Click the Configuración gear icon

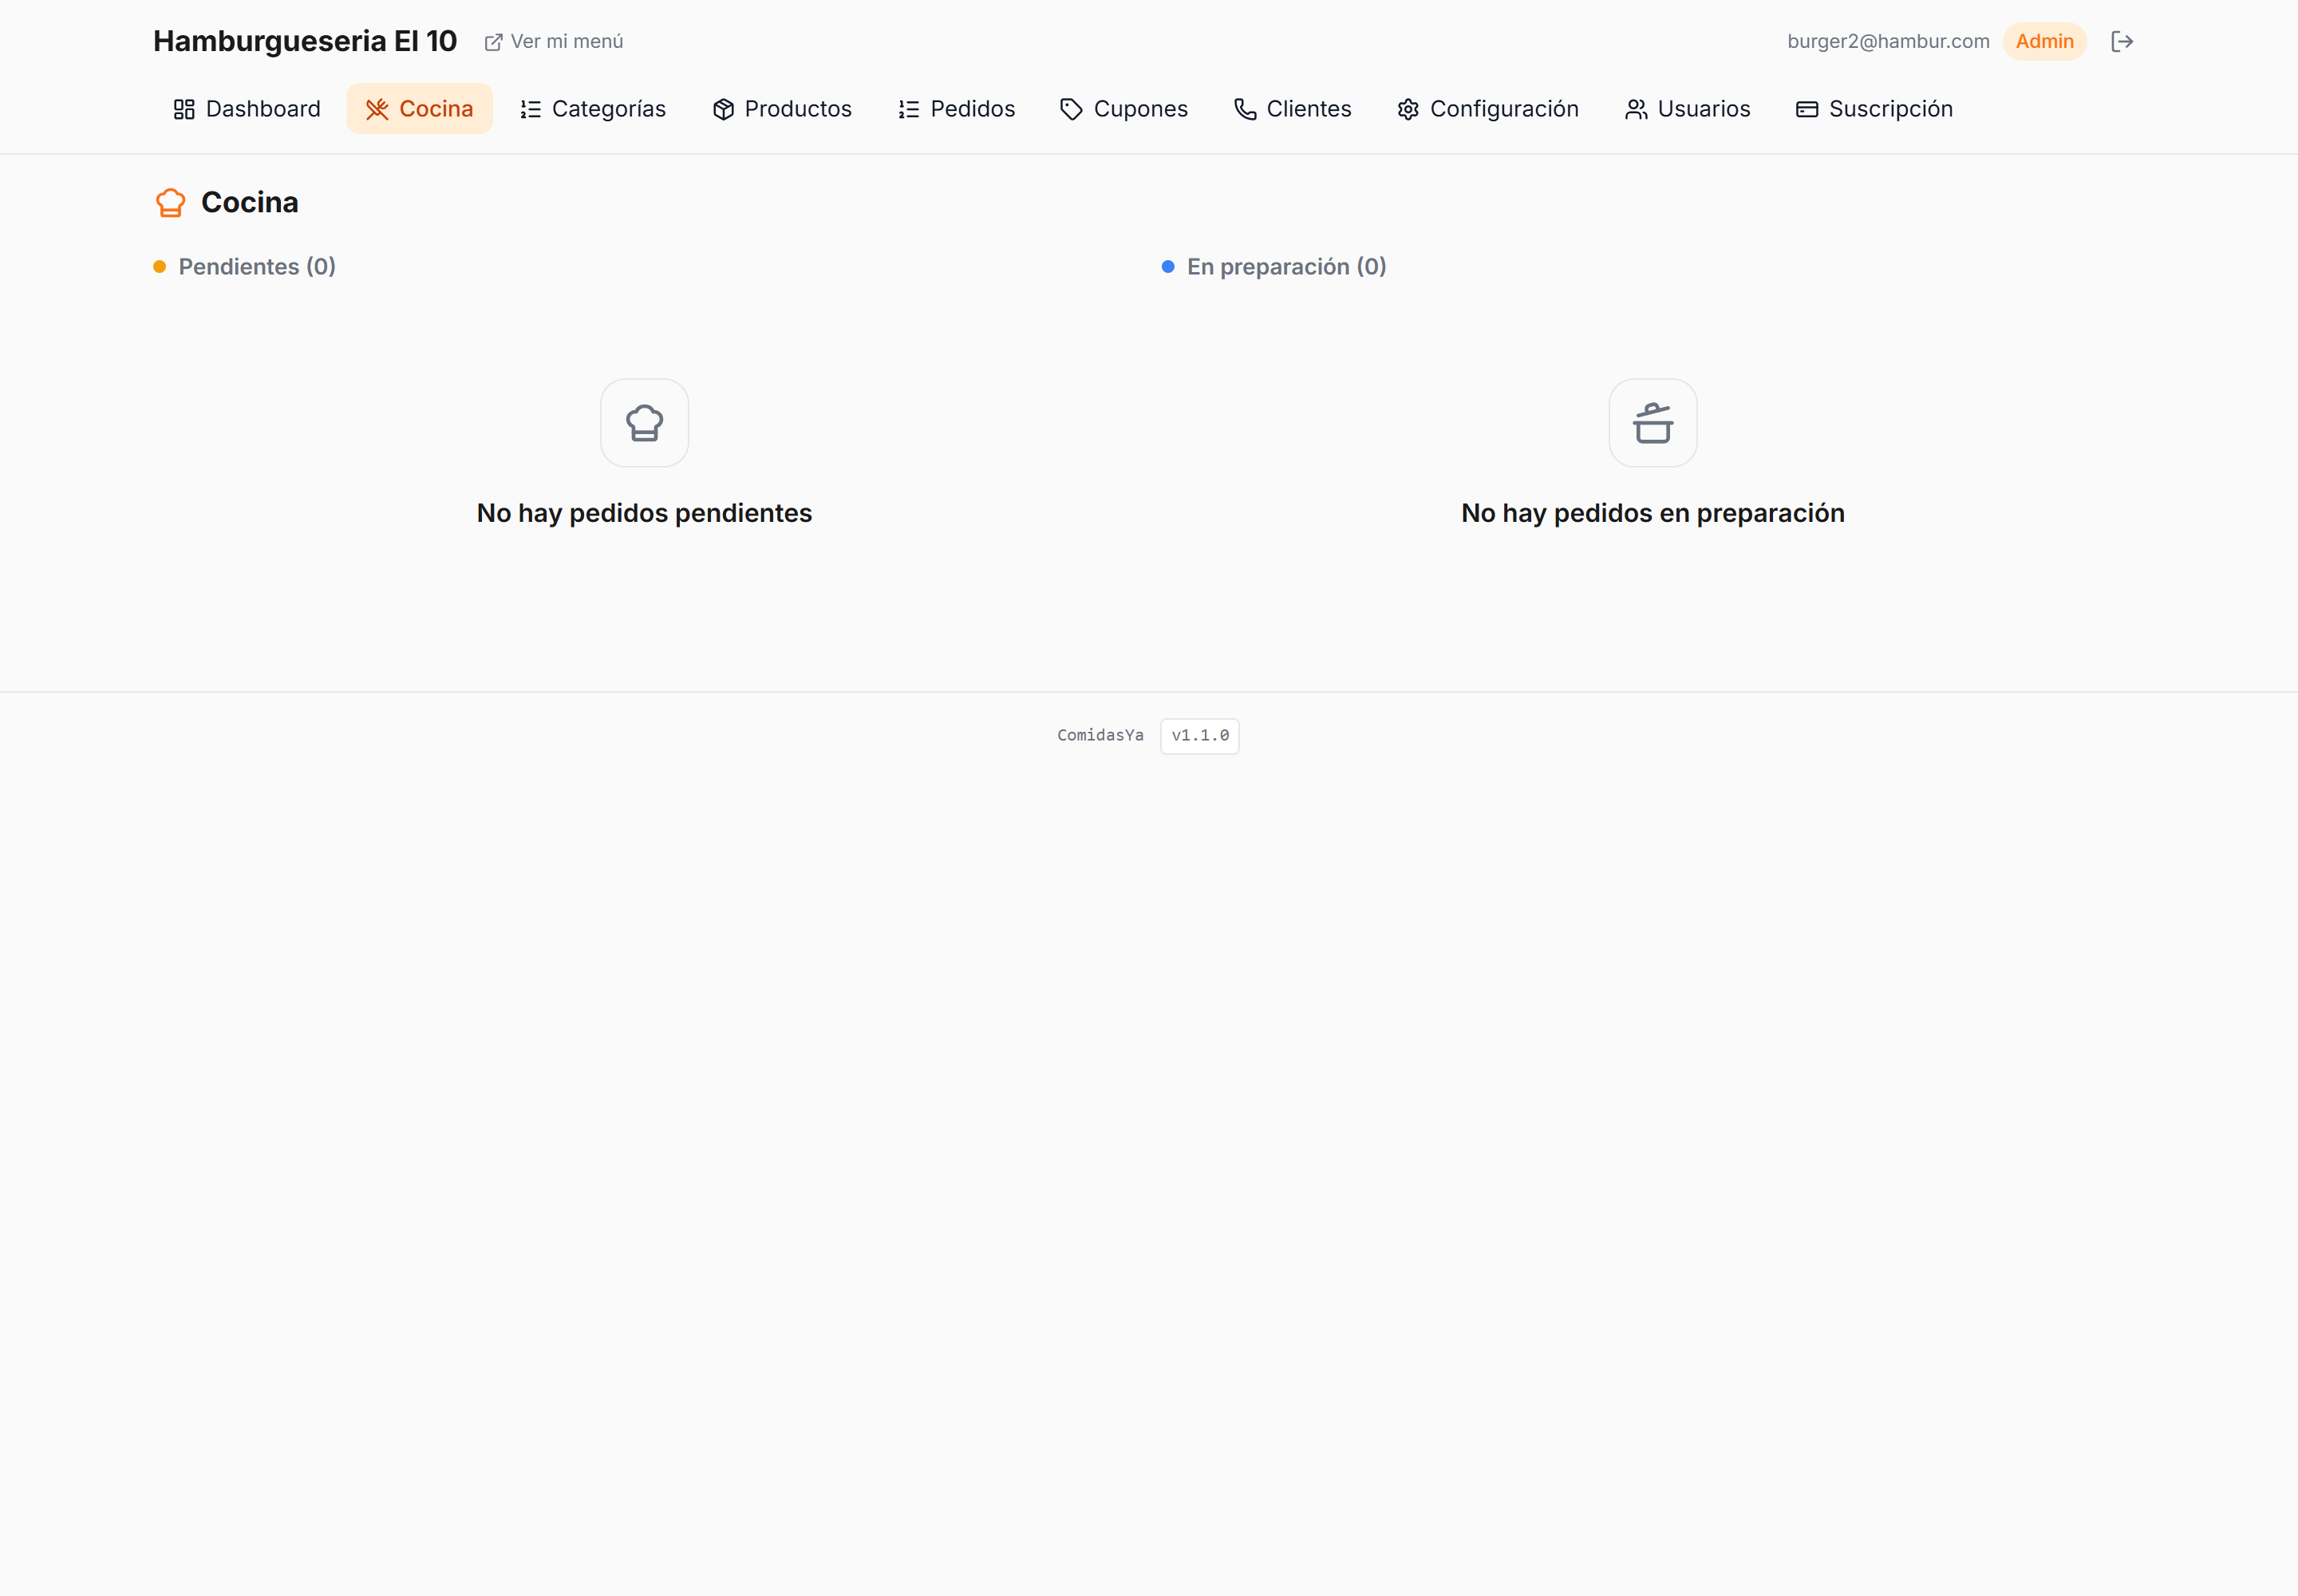click(x=1408, y=109)
